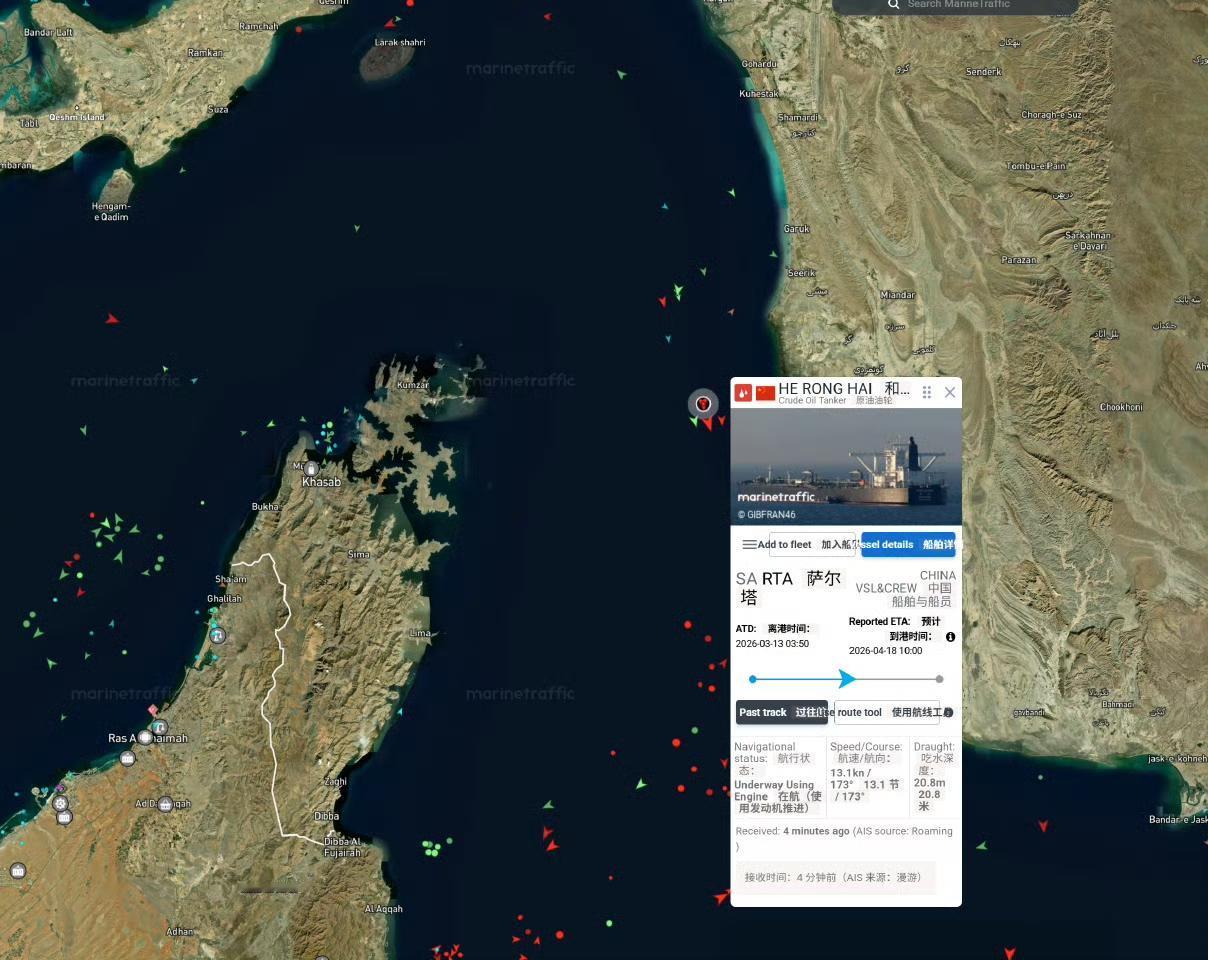Click the crane icon just above Ras Al Khaimah
This screenshot has width=1208, height=960.
[159, 726]
